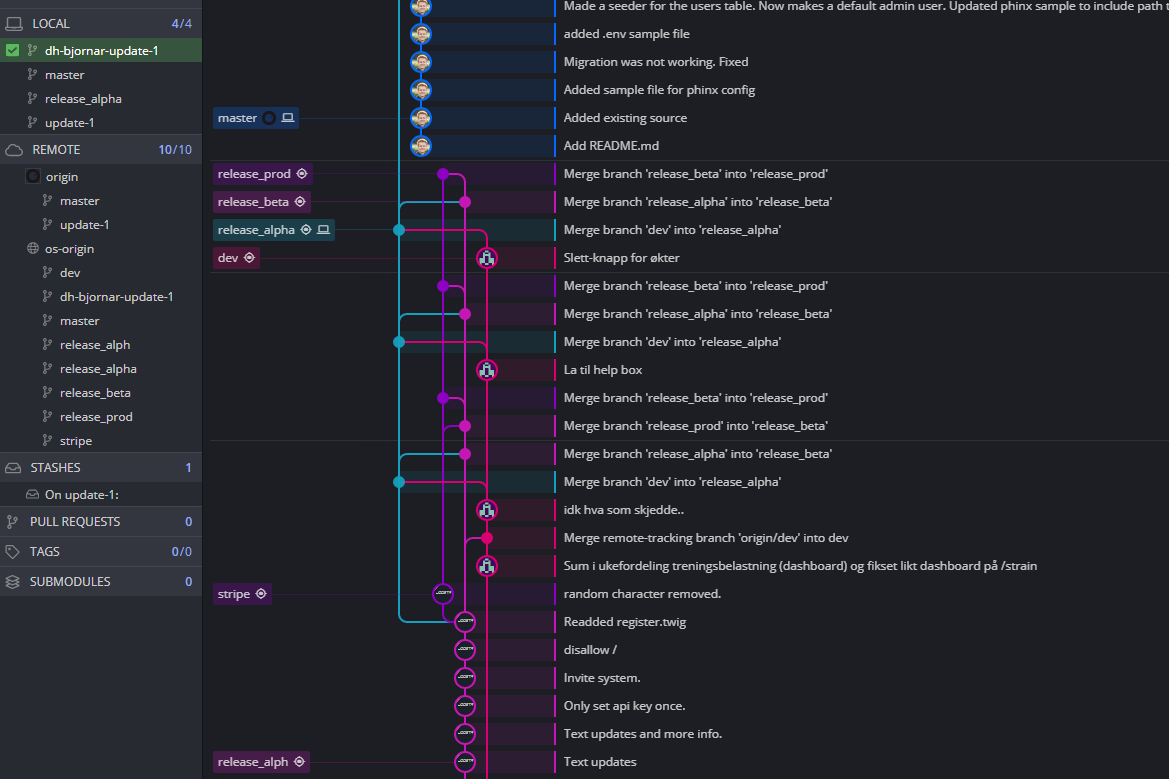Select os-origin branch stripe
Viewport: 1169px width, 779px height.
[x=101, y=441]
